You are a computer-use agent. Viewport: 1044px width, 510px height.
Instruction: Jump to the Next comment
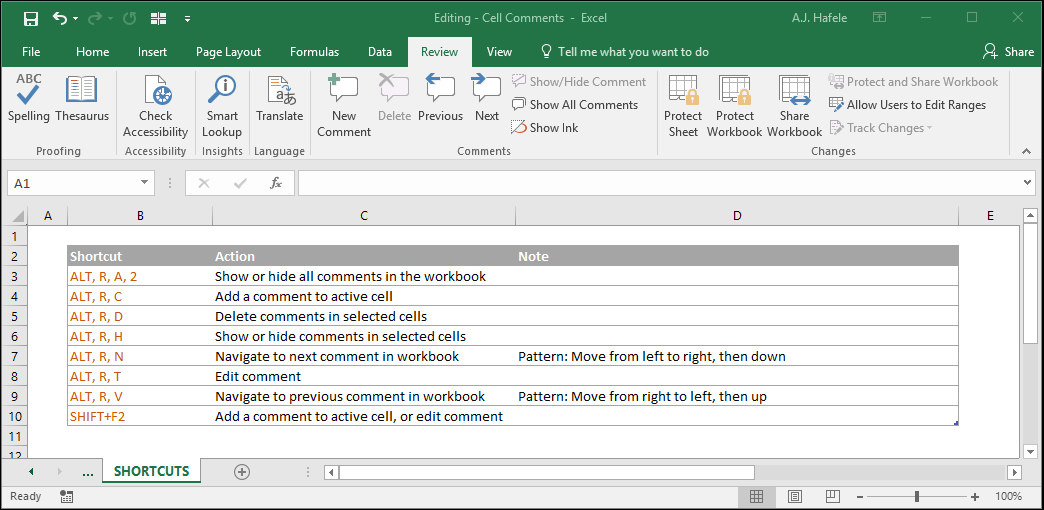[487, 99]
